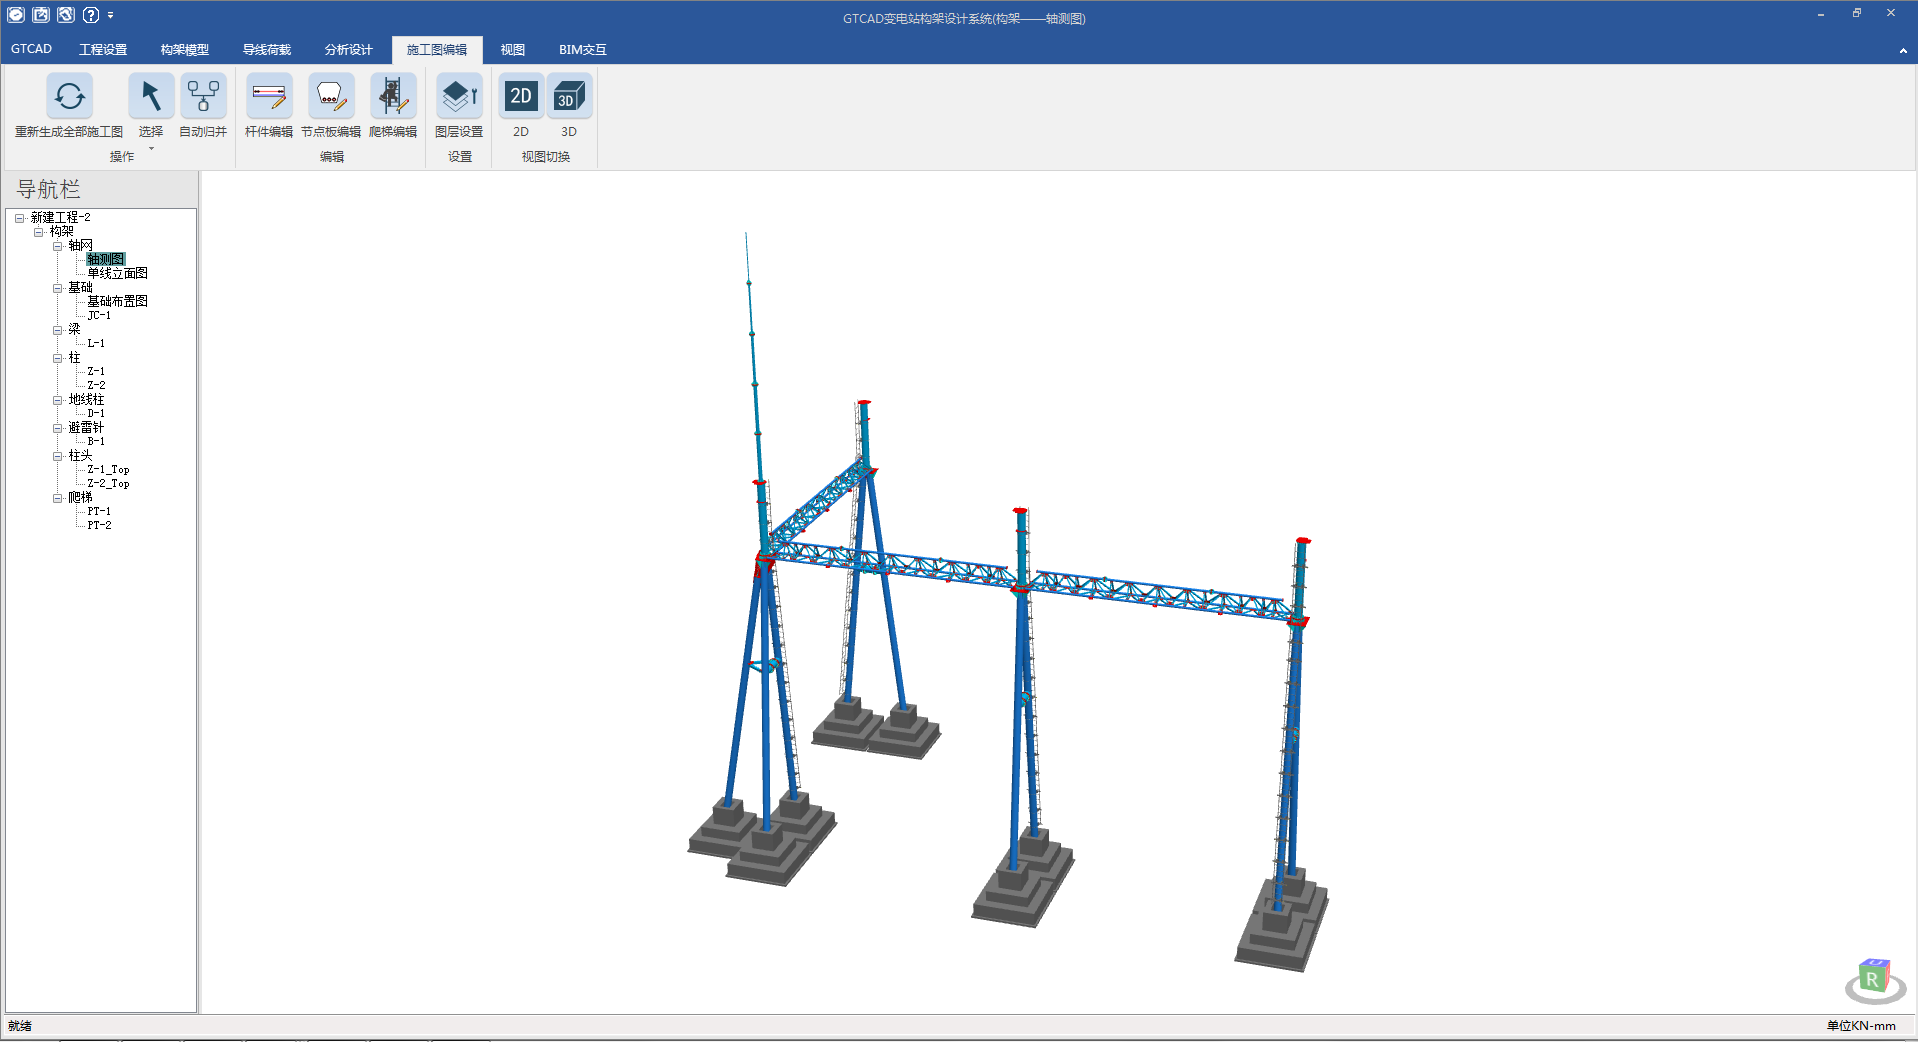Collapse the ribbon with the chevron
This screenshot has width=1918, height=1042.
point(1902,51)
